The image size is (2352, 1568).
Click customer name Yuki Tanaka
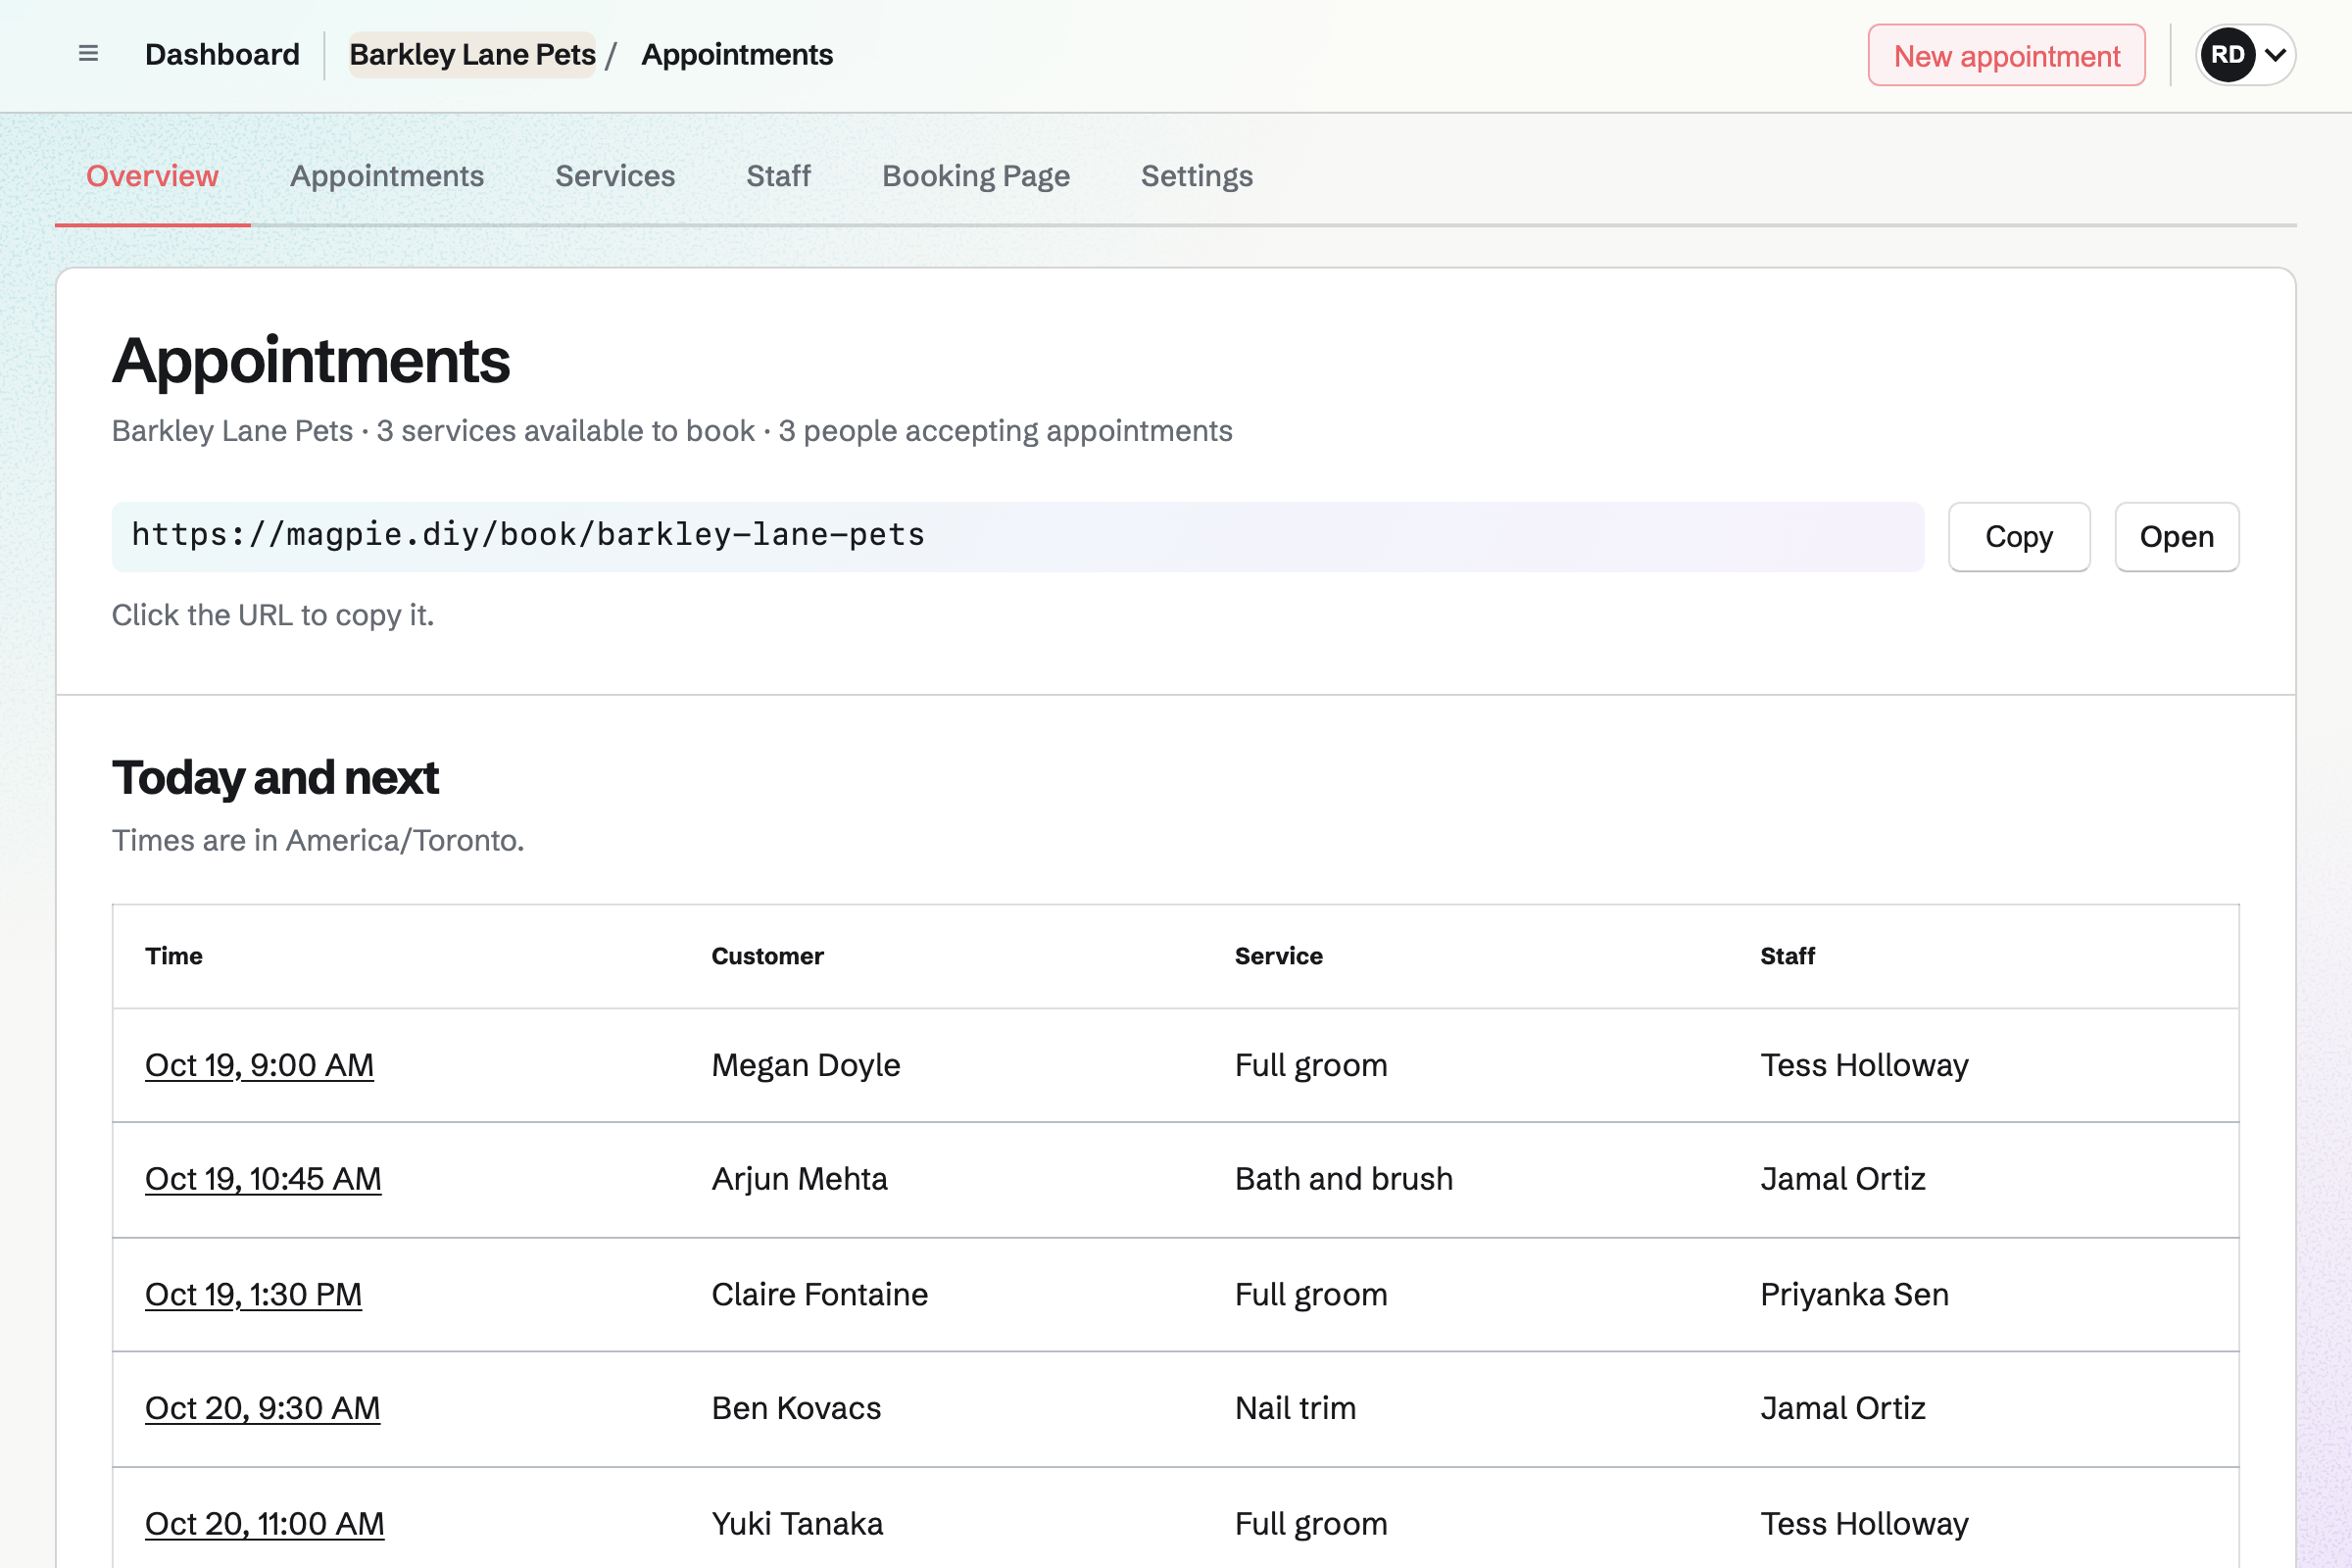[797, 1524]
